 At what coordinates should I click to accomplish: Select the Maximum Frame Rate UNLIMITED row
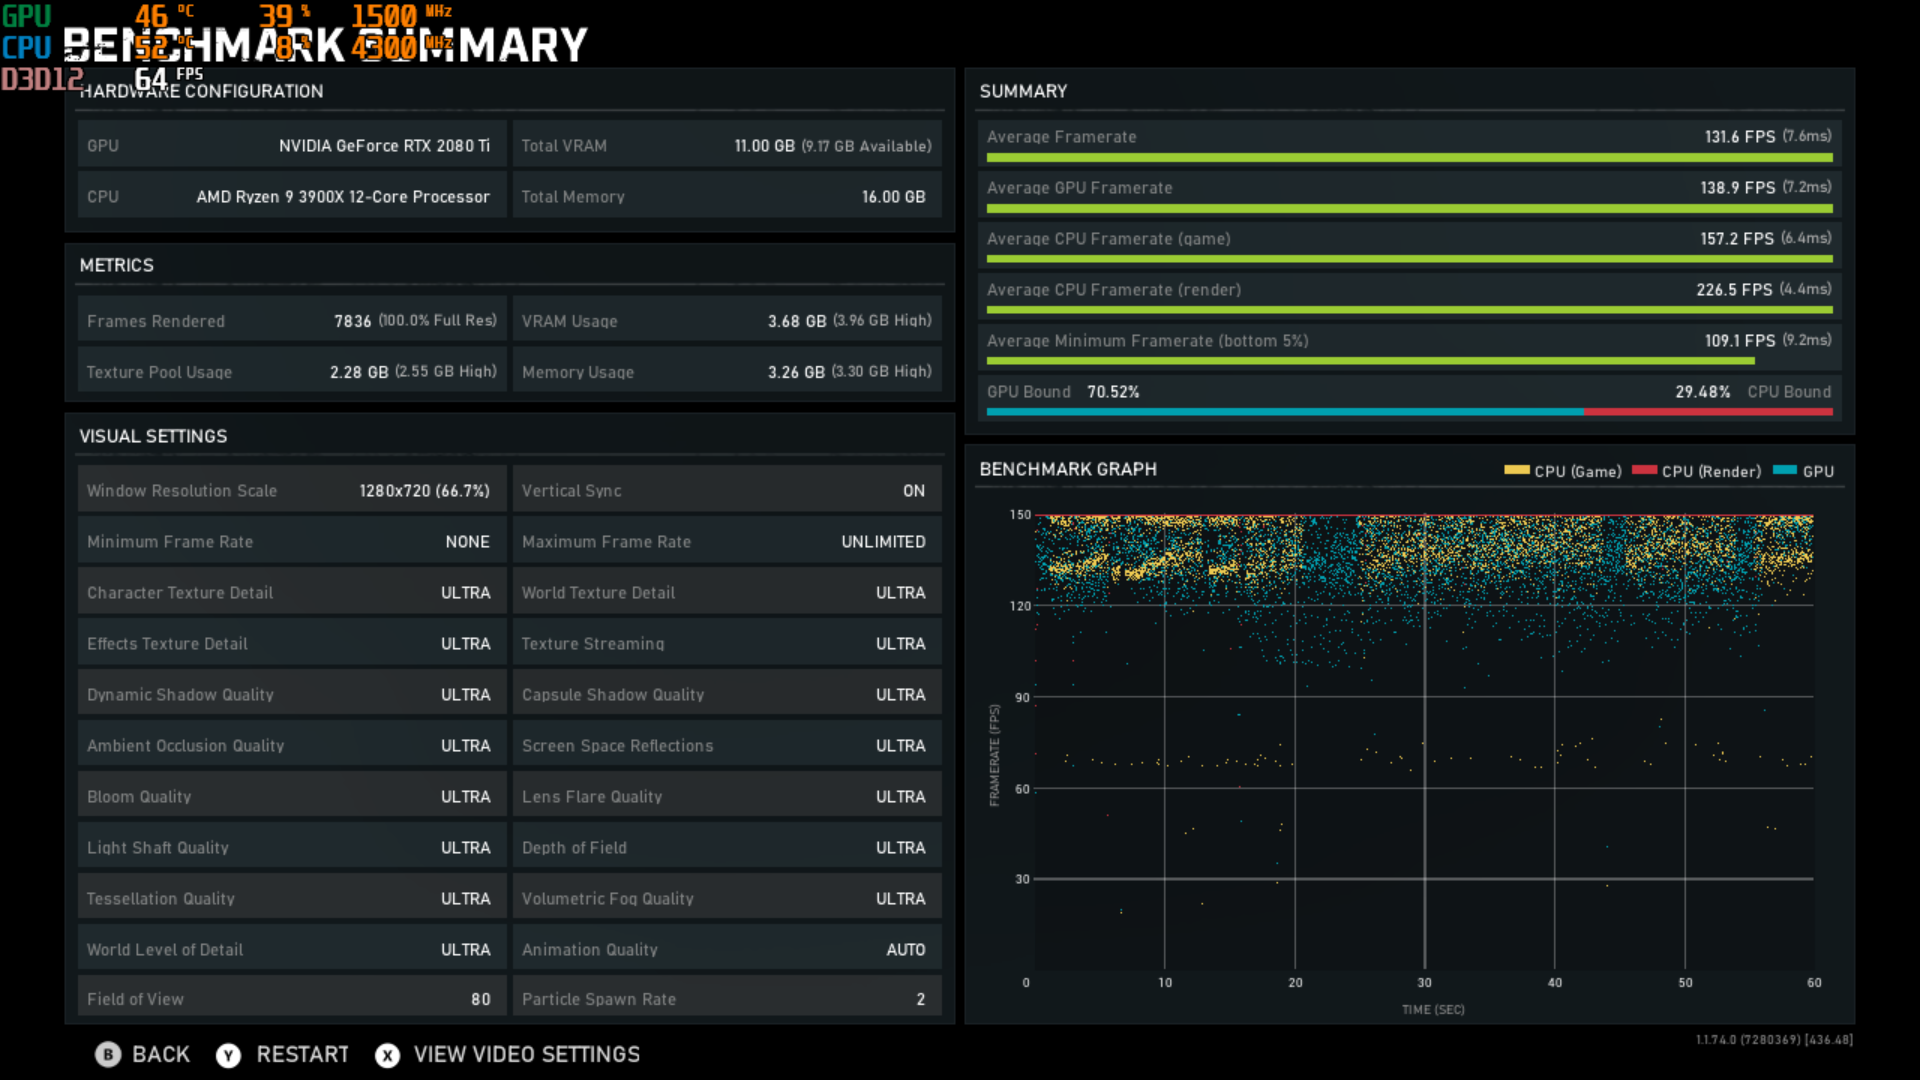[727, 541]
